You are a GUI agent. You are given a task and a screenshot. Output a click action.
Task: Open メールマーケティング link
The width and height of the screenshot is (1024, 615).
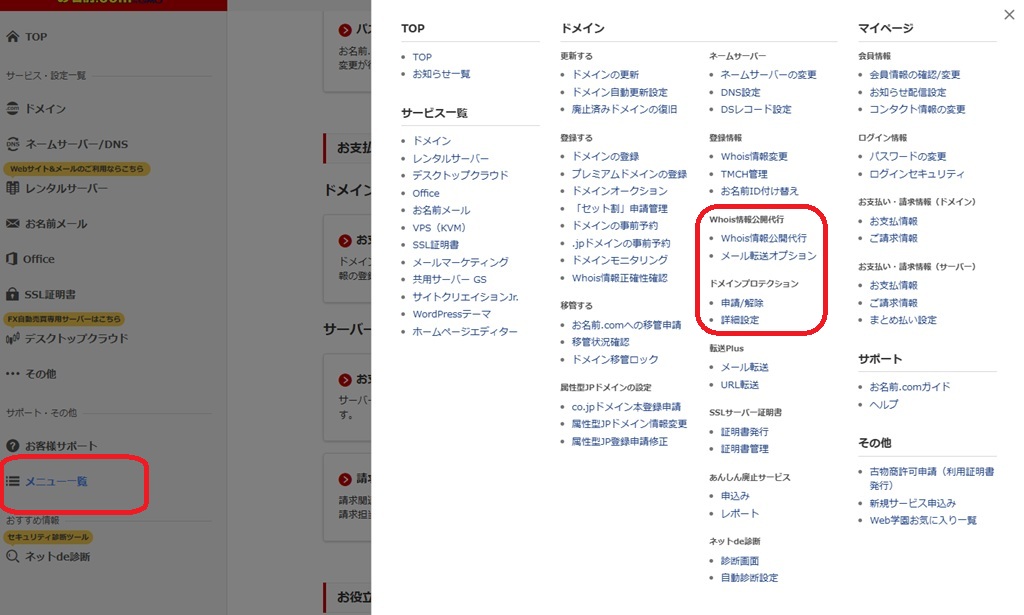coord(460,262)
